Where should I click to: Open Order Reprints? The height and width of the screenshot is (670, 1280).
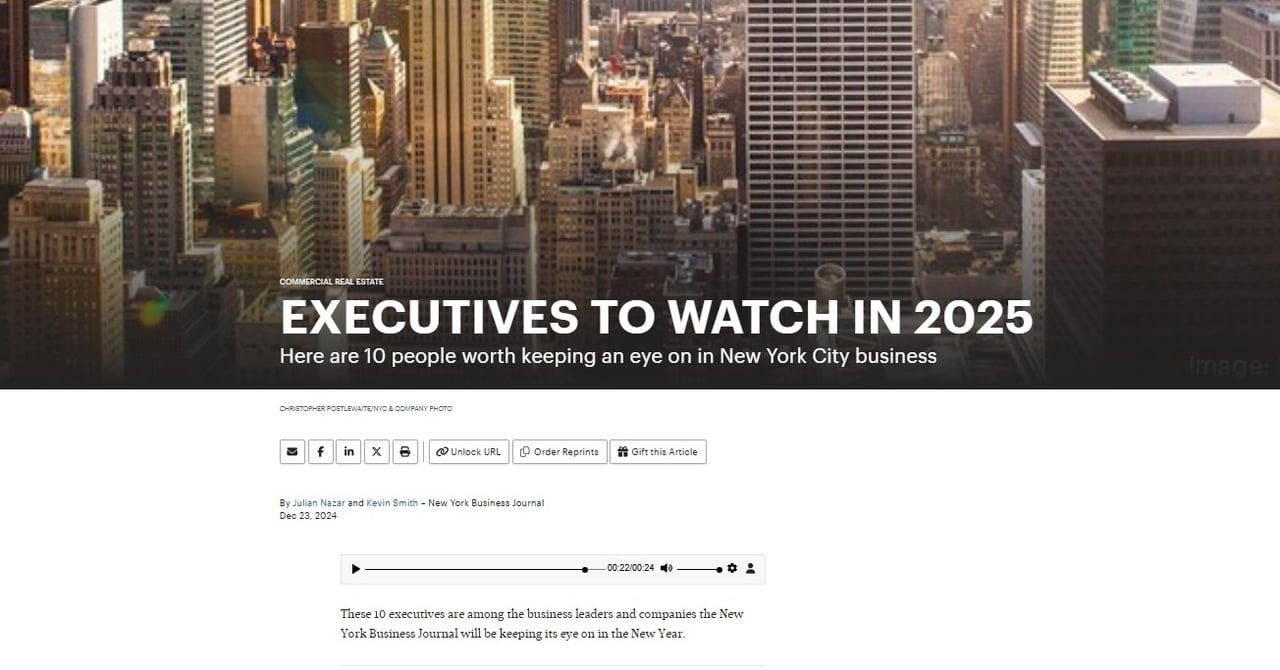pos(559,452)
